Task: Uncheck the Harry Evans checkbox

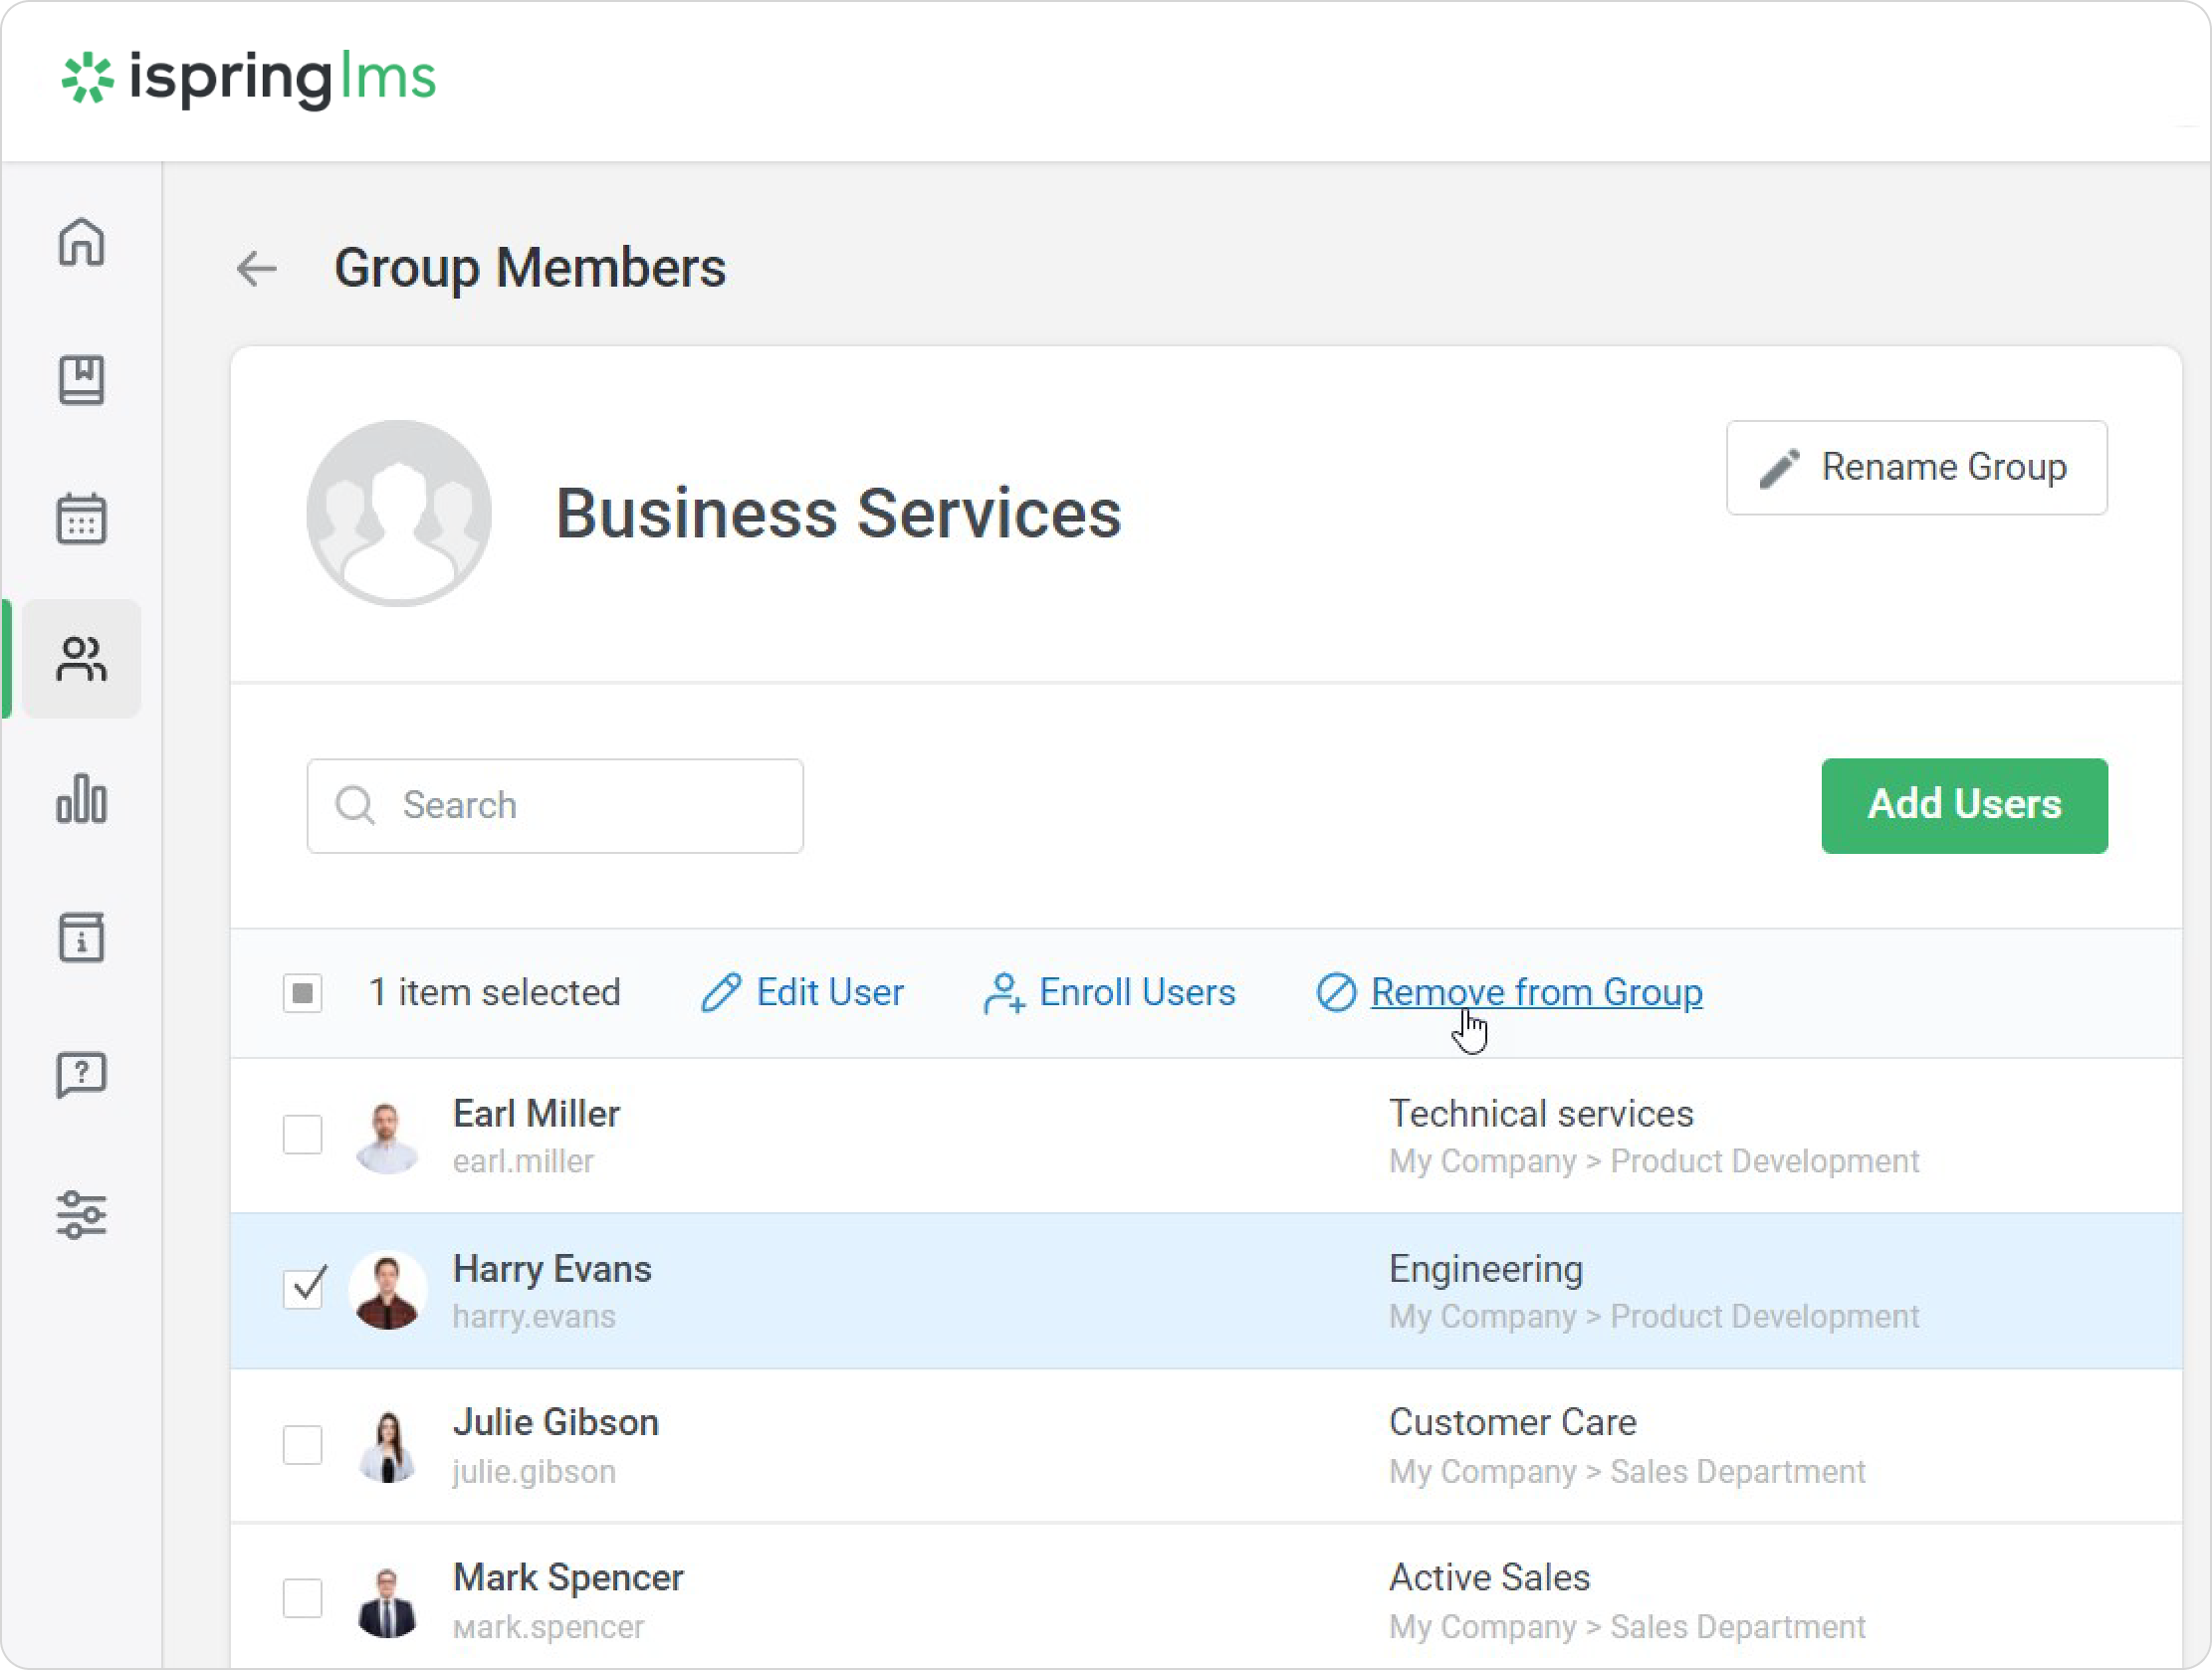Action: pyautogui.click(x=302, y=1289)
